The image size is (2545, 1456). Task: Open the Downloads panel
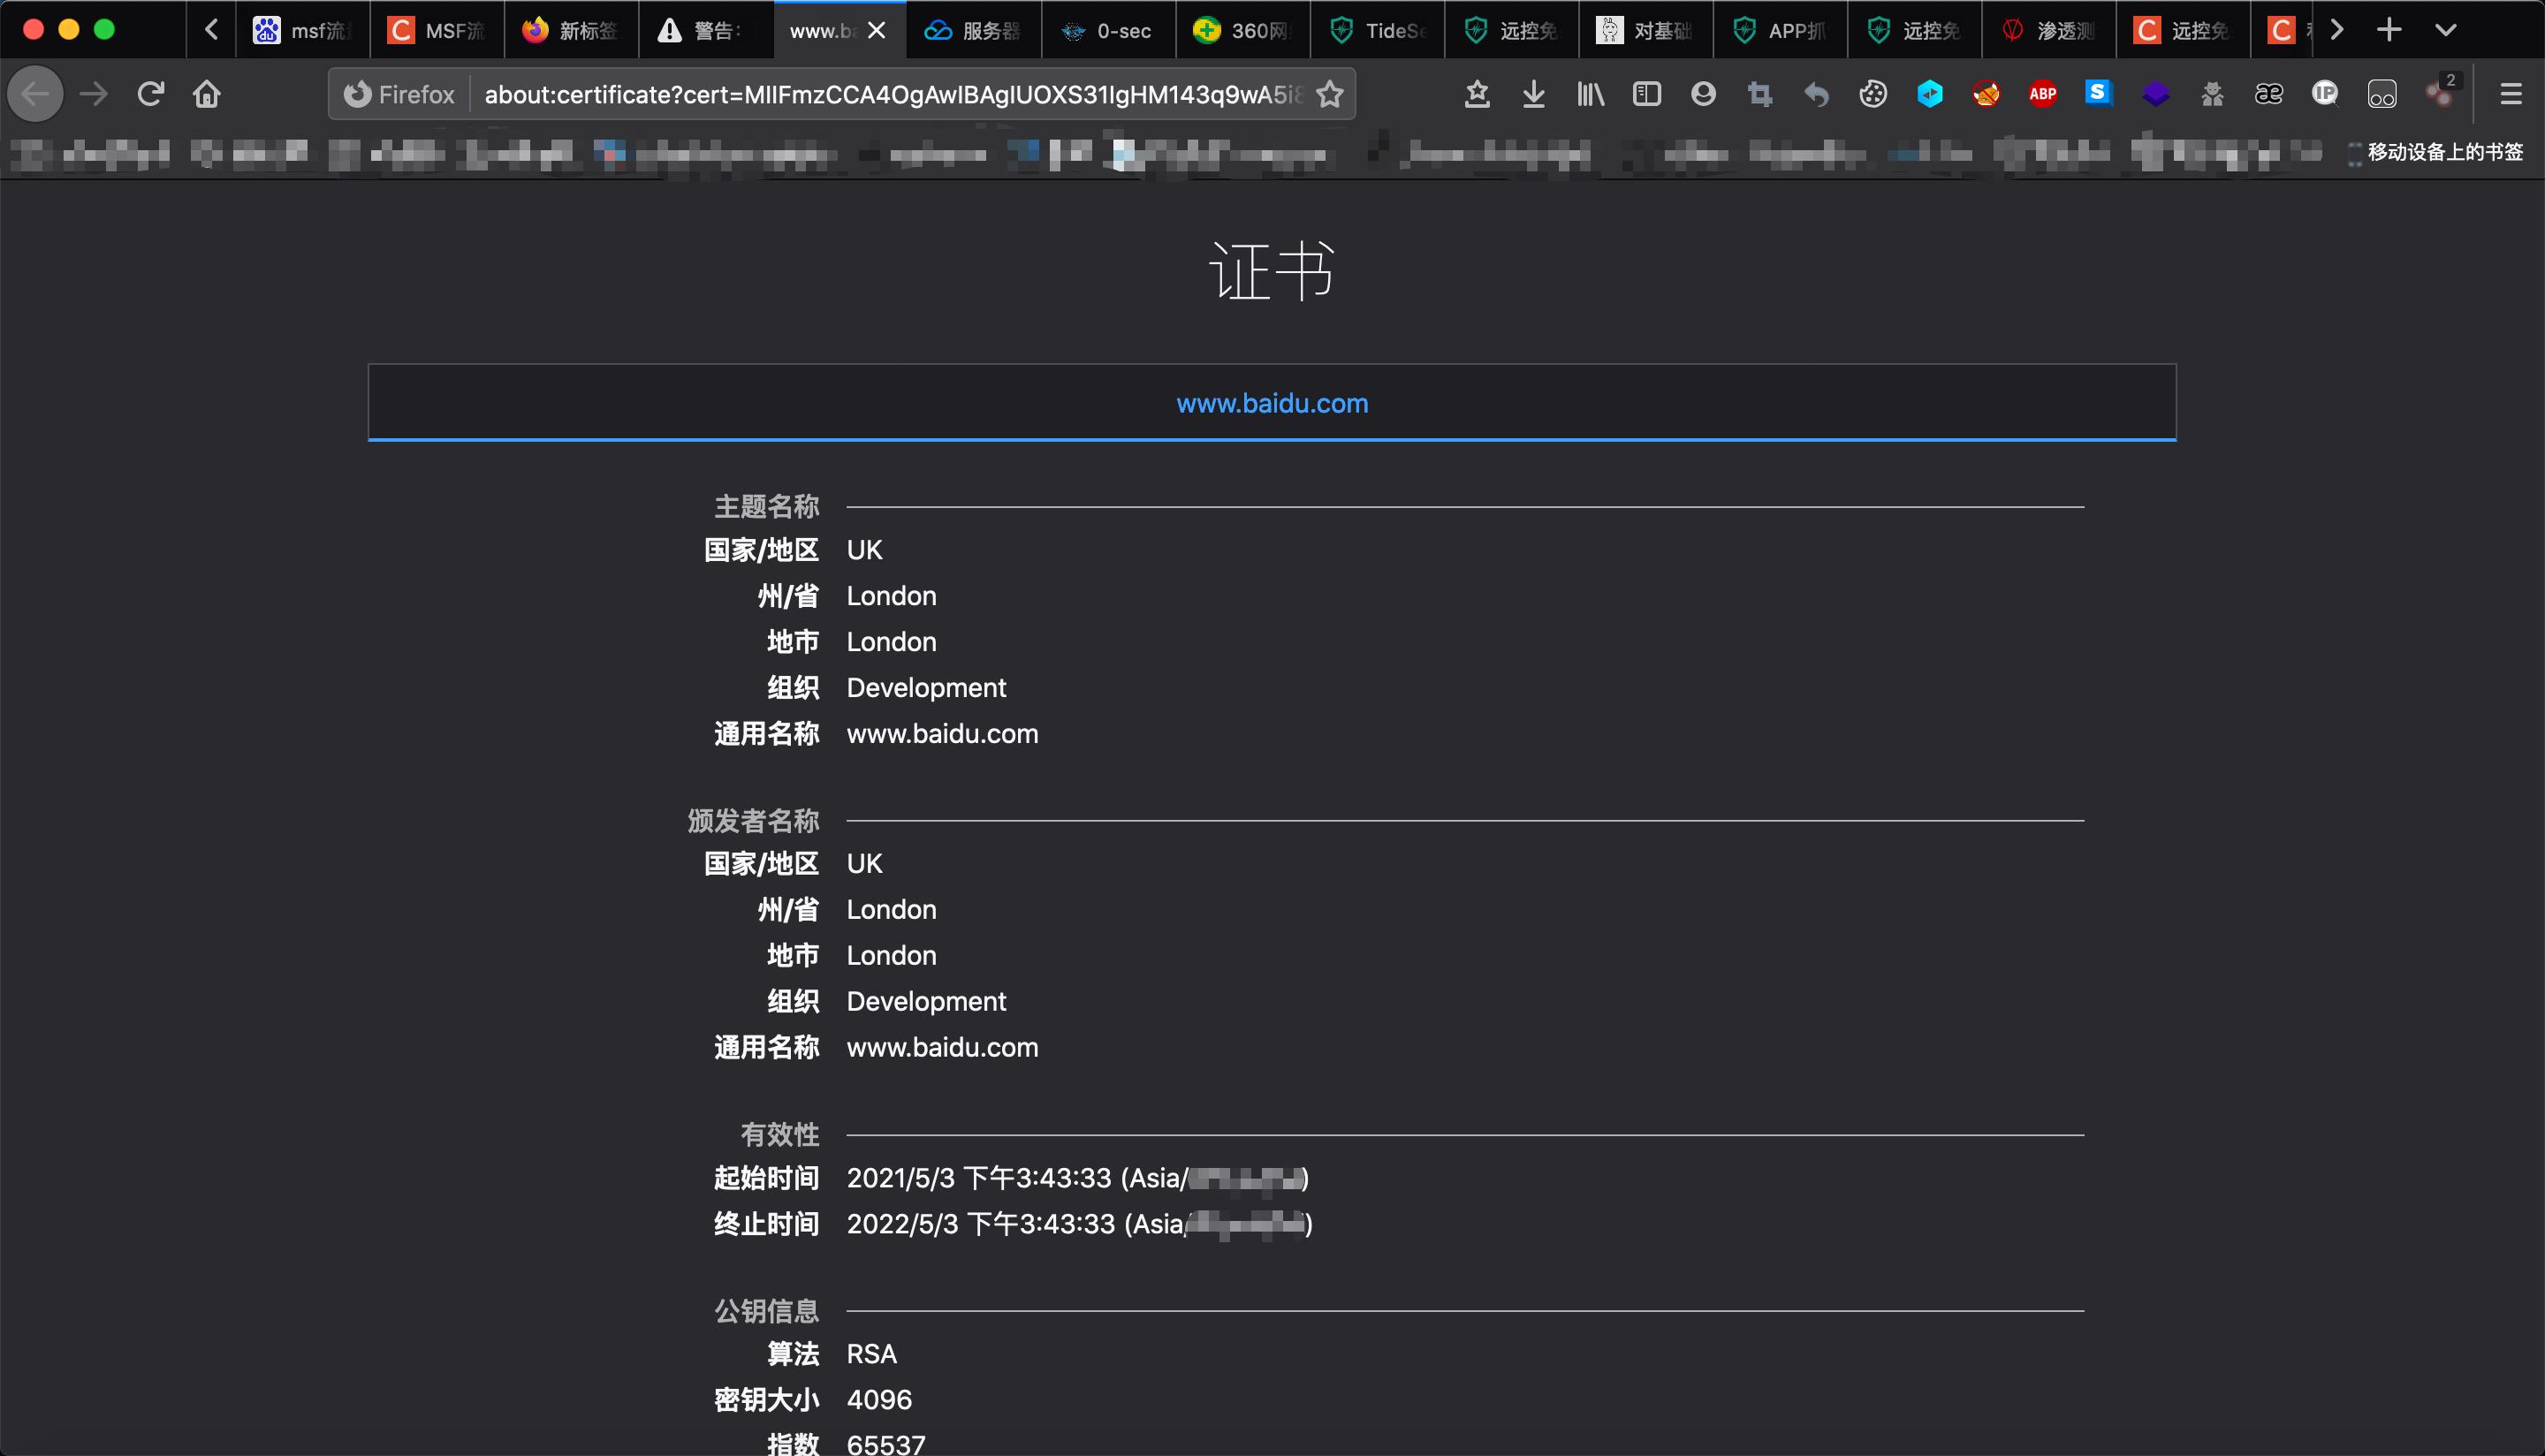point(1533,94)
